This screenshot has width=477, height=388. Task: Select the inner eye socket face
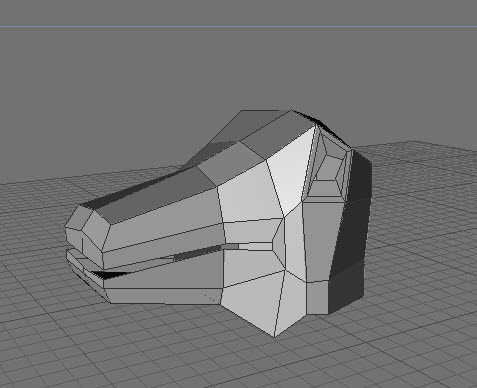point(328,168)
